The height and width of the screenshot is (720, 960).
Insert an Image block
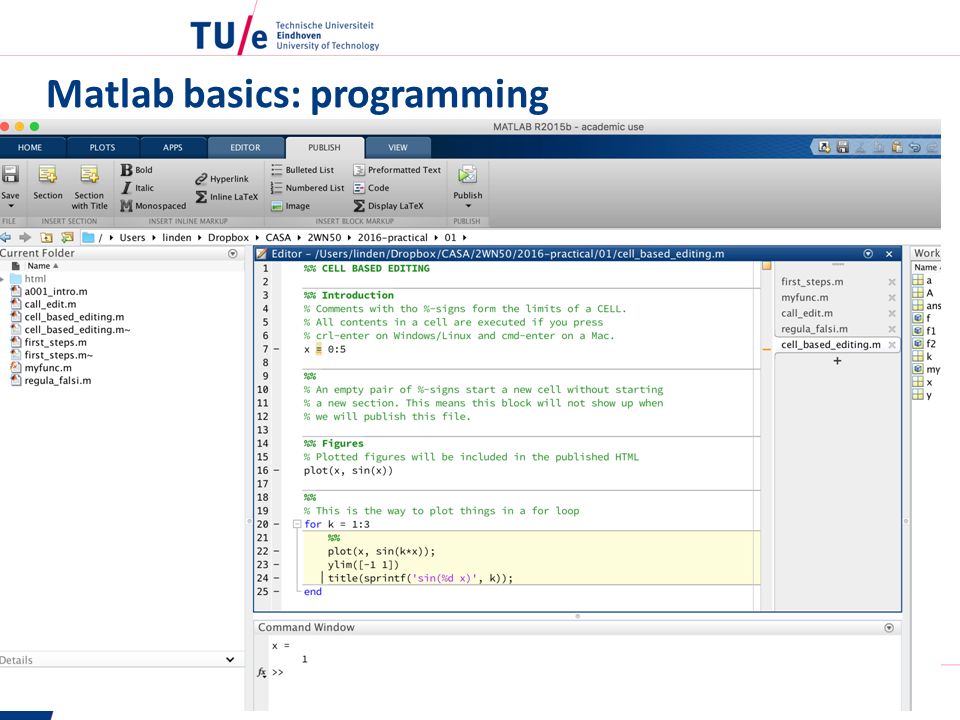tap(290, 206)
